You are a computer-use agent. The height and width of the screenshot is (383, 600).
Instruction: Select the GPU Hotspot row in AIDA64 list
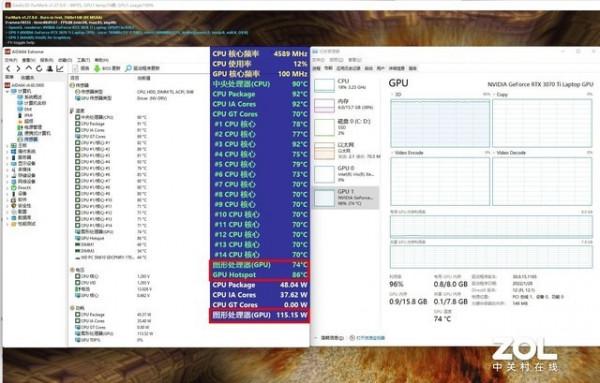coord(111,238)
